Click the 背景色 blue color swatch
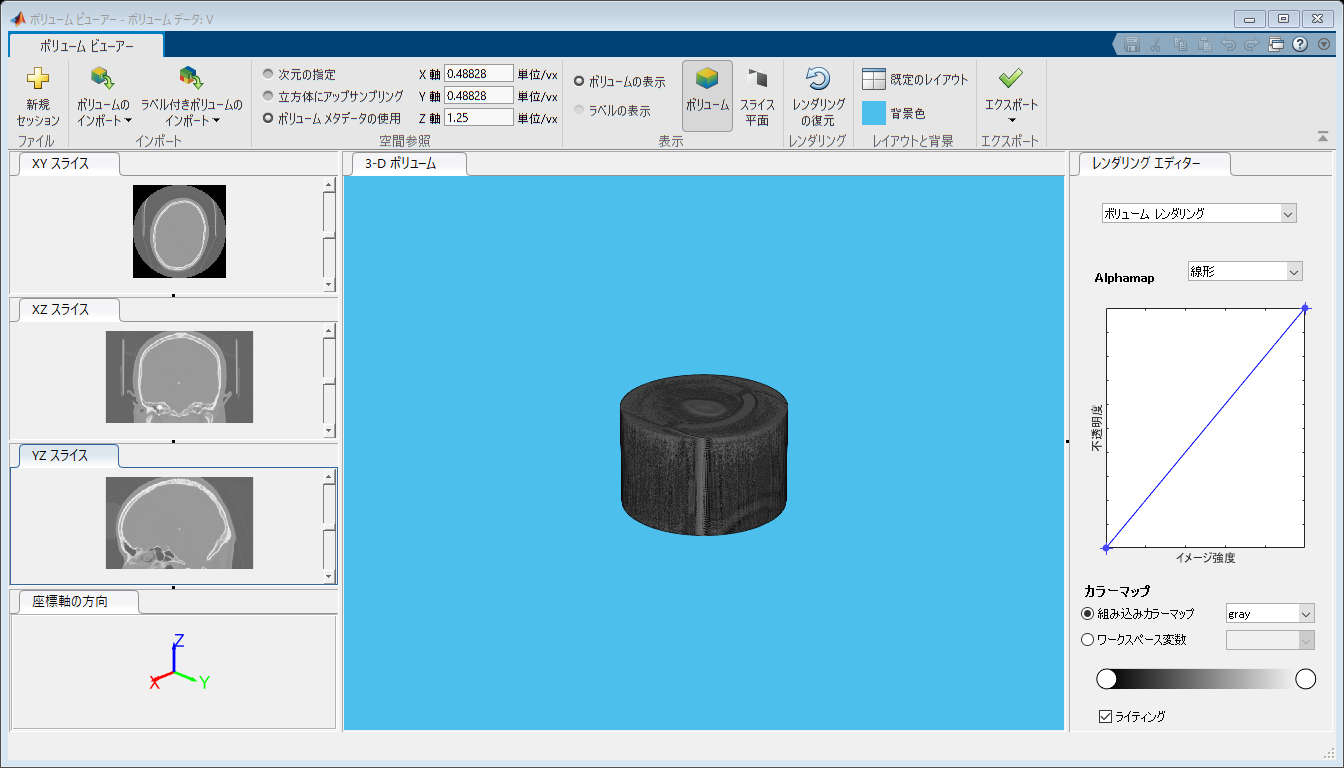The width and height of the screenshot is (1344, 768). 874,113
